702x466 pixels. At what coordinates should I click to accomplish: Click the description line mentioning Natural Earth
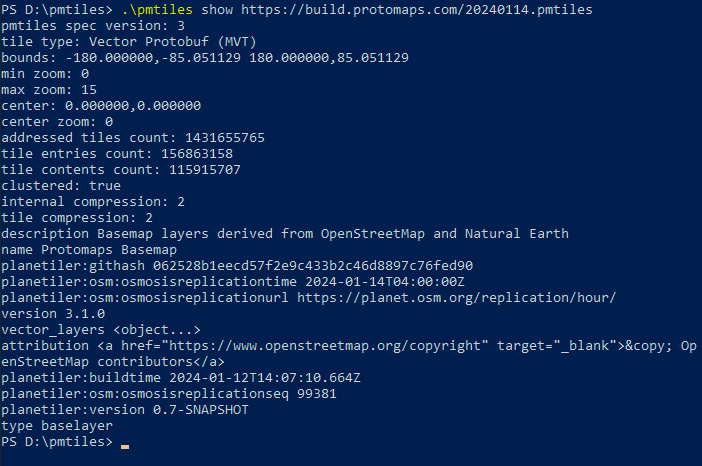coord(285,233)
